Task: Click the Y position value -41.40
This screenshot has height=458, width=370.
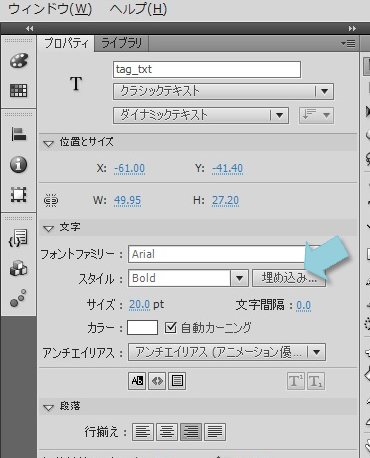Action: click(227, 168)
